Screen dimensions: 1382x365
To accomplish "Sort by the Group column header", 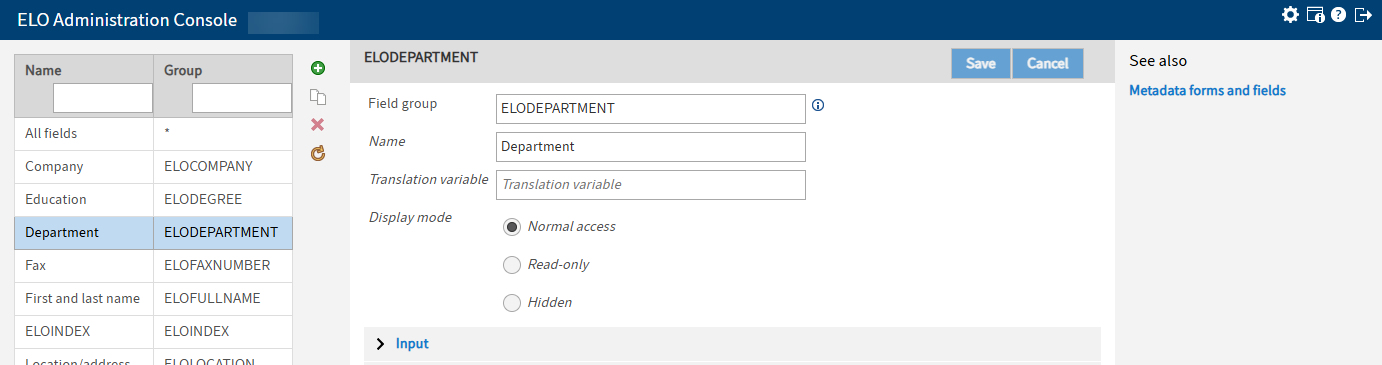I will (x=183, y=70).
